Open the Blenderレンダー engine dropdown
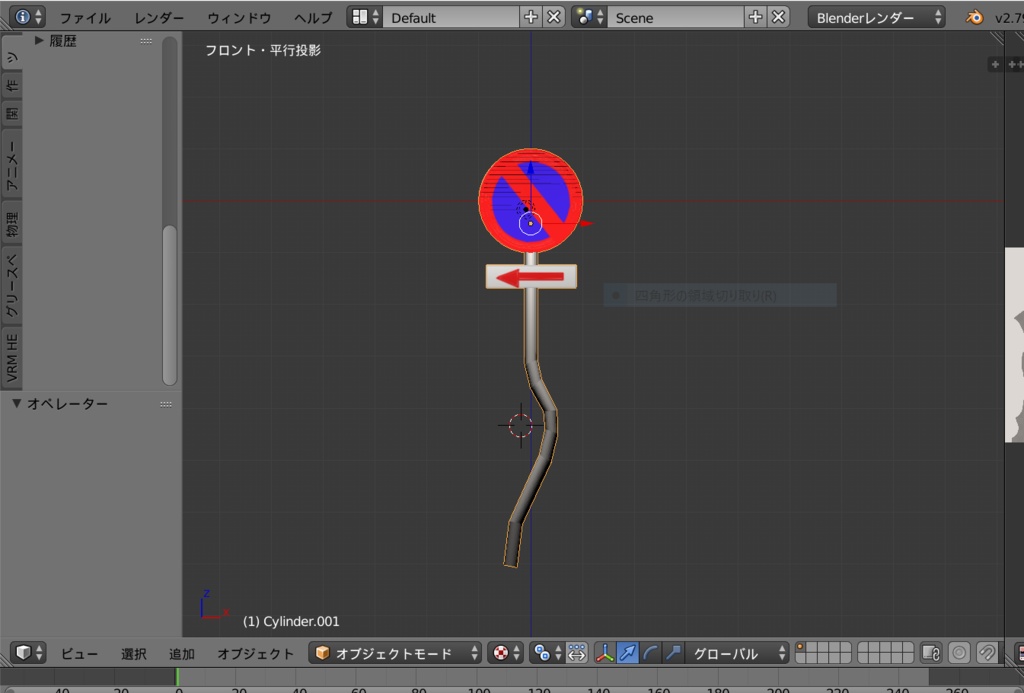Screen dimensions: 1024x693 point(876,17)
